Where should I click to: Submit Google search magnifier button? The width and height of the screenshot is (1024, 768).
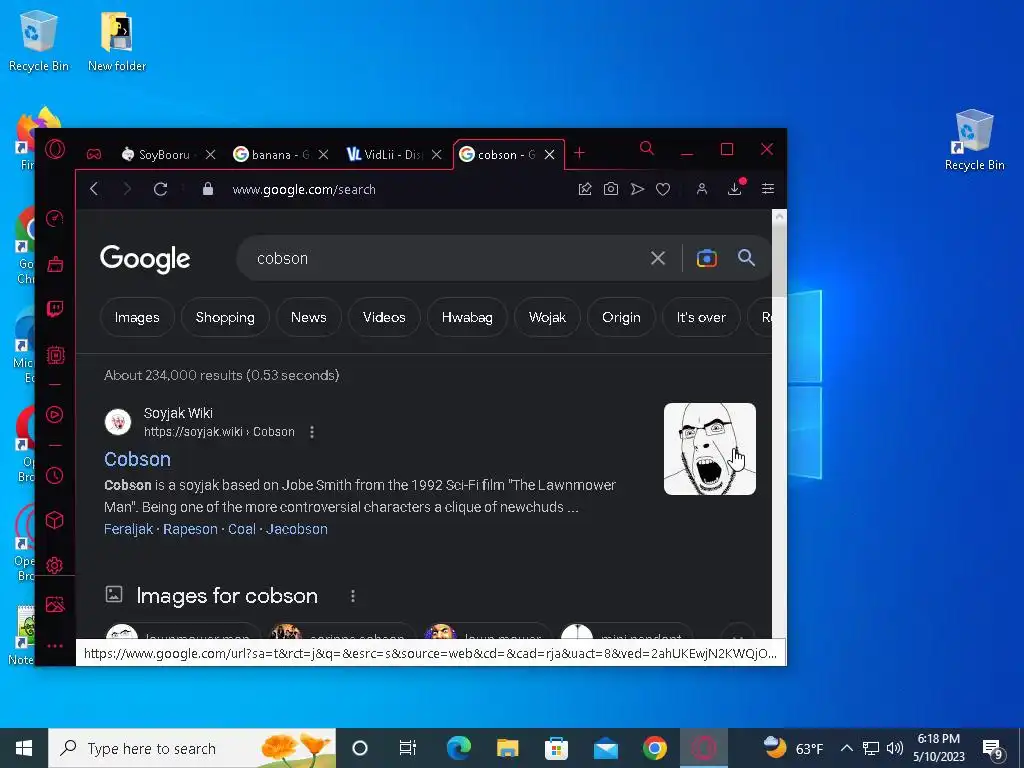pos(746,258)
